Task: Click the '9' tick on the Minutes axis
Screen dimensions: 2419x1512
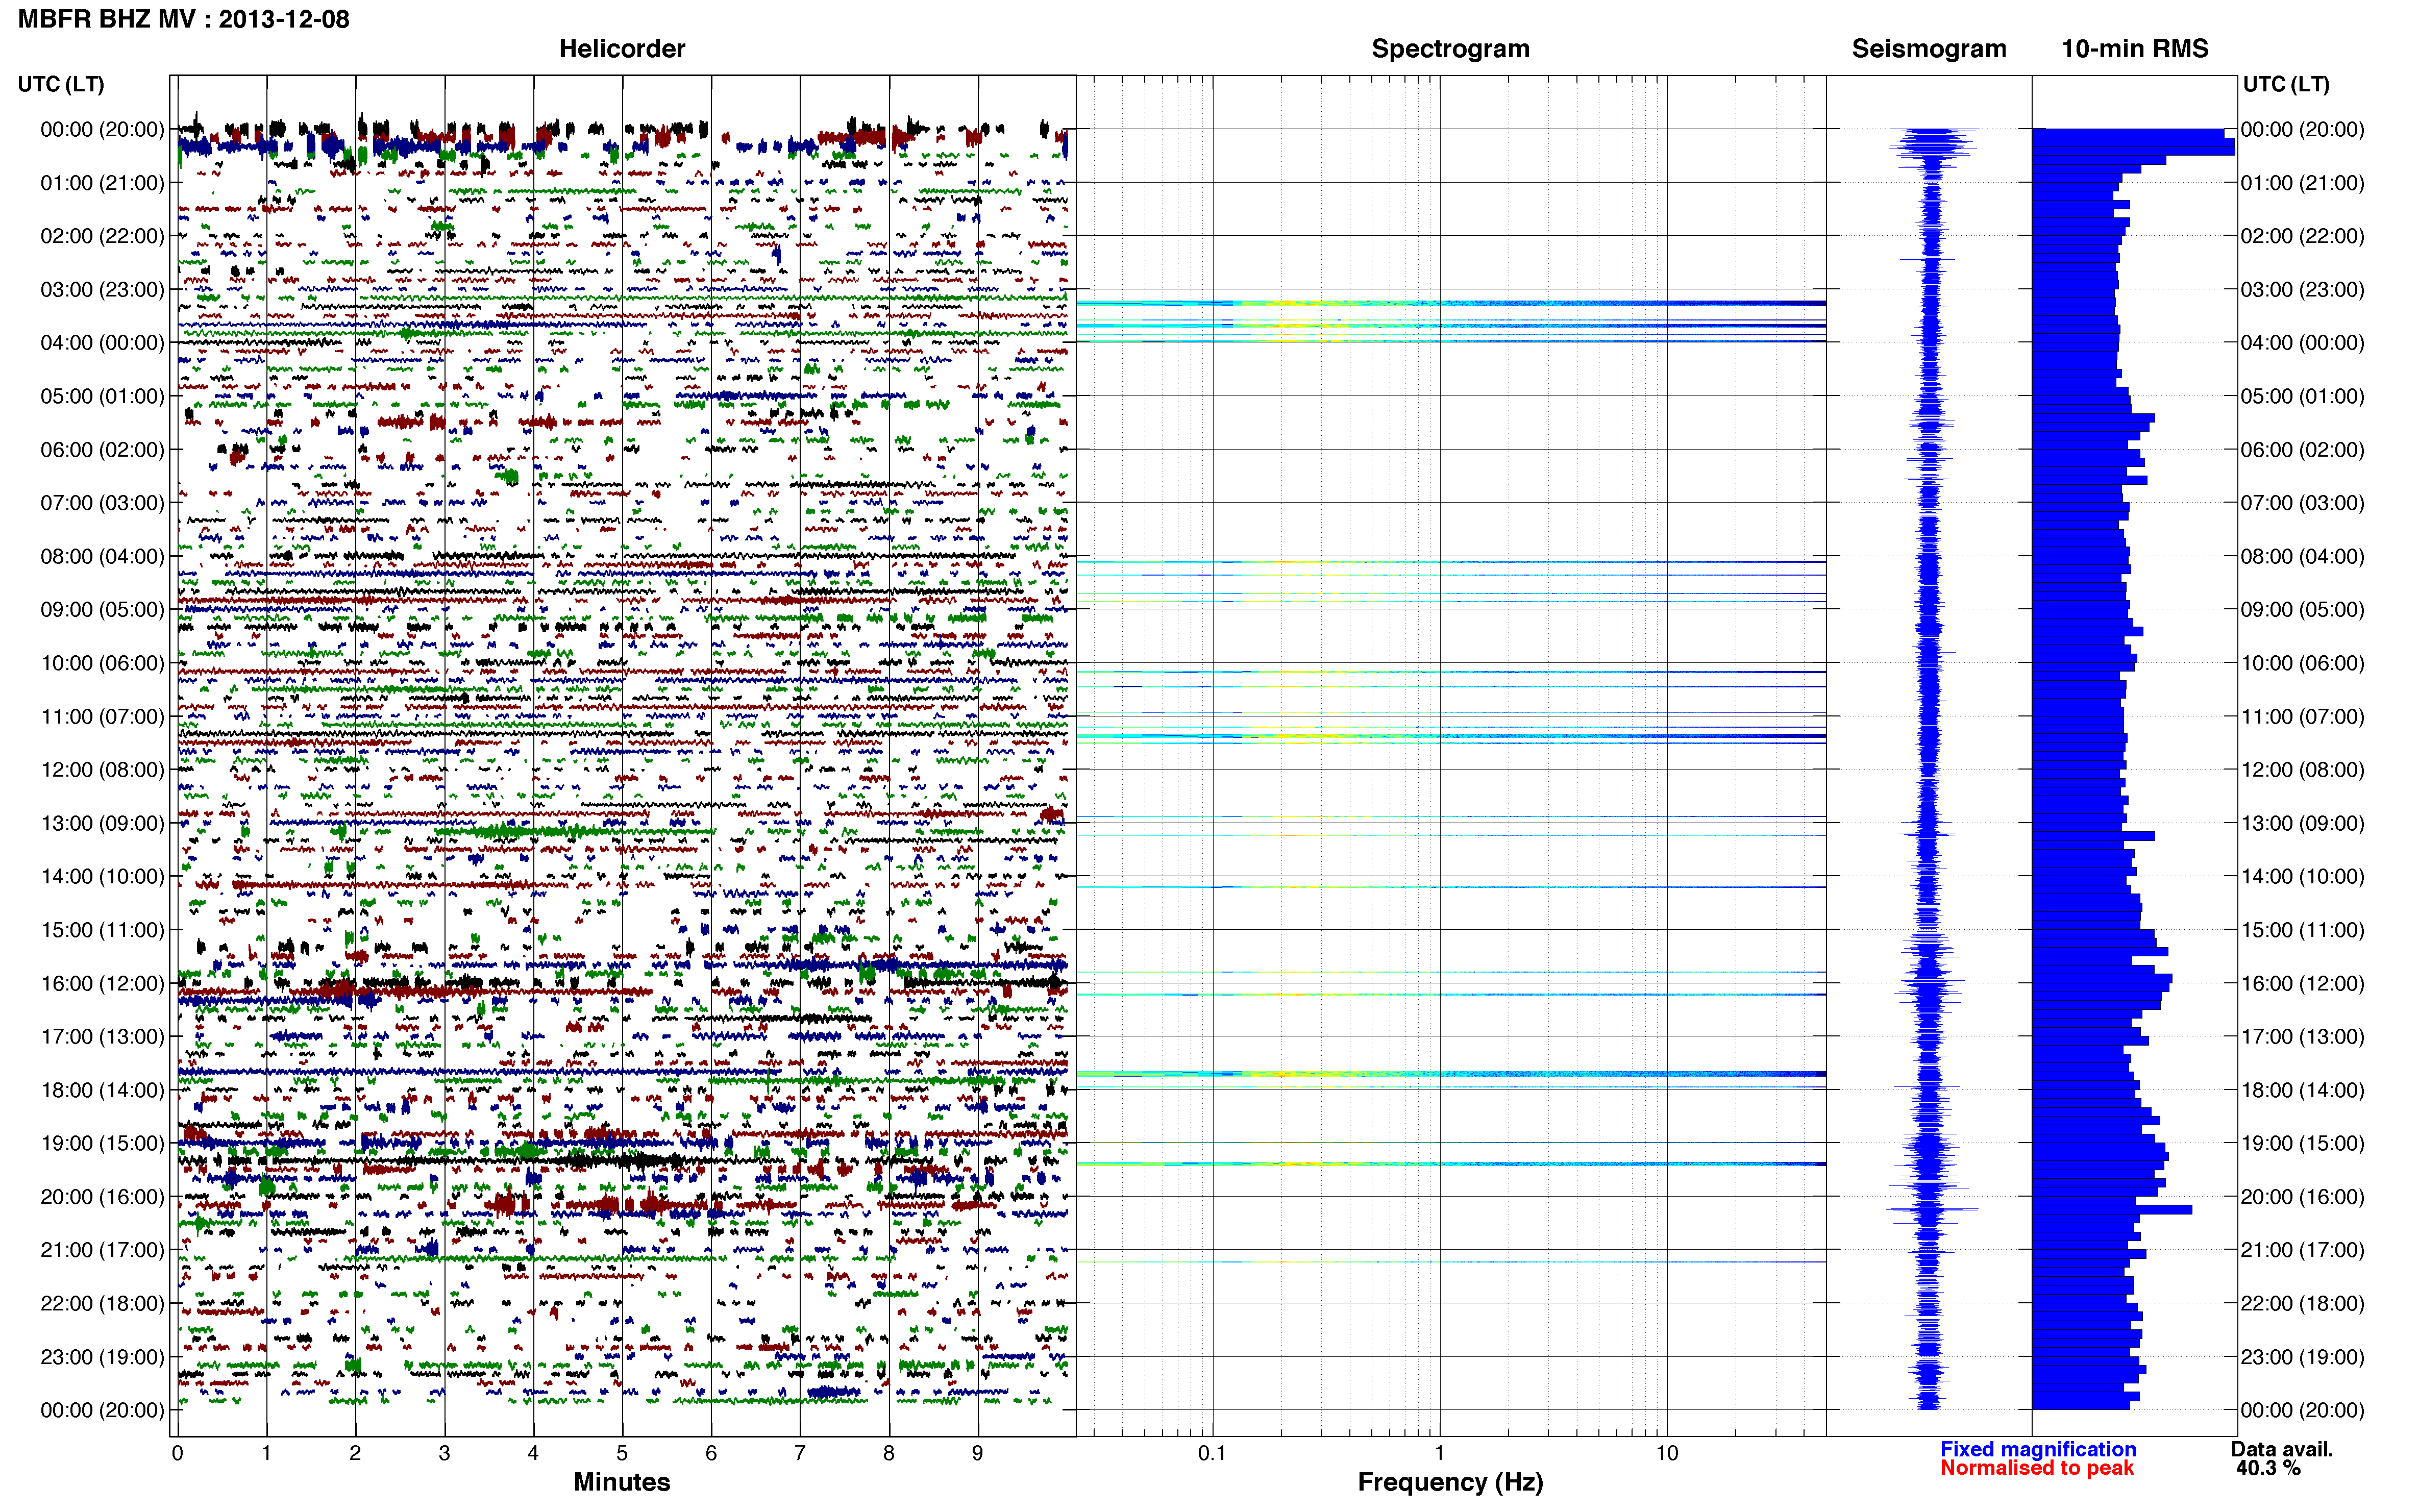Action: 978,1453
